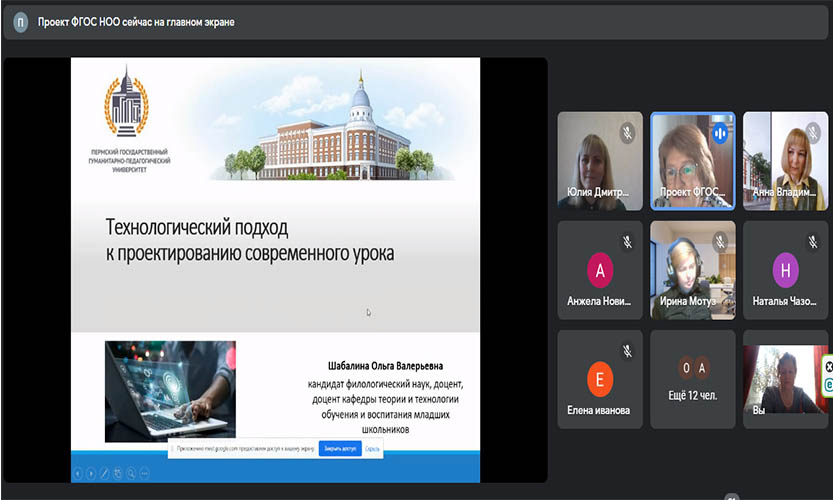Screen dimensions: 833x500
Task: Click muted mic icon on Елена иванова tile
Action: click(x=627, y=351)
